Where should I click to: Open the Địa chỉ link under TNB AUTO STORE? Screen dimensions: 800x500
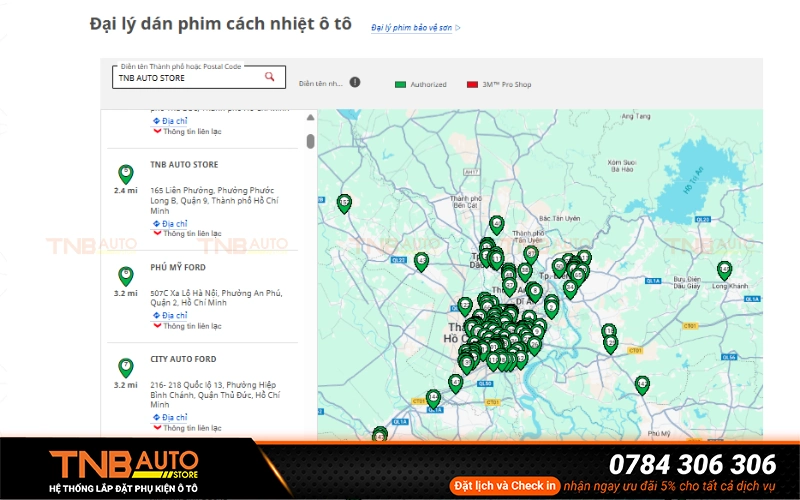coord(174,224)
